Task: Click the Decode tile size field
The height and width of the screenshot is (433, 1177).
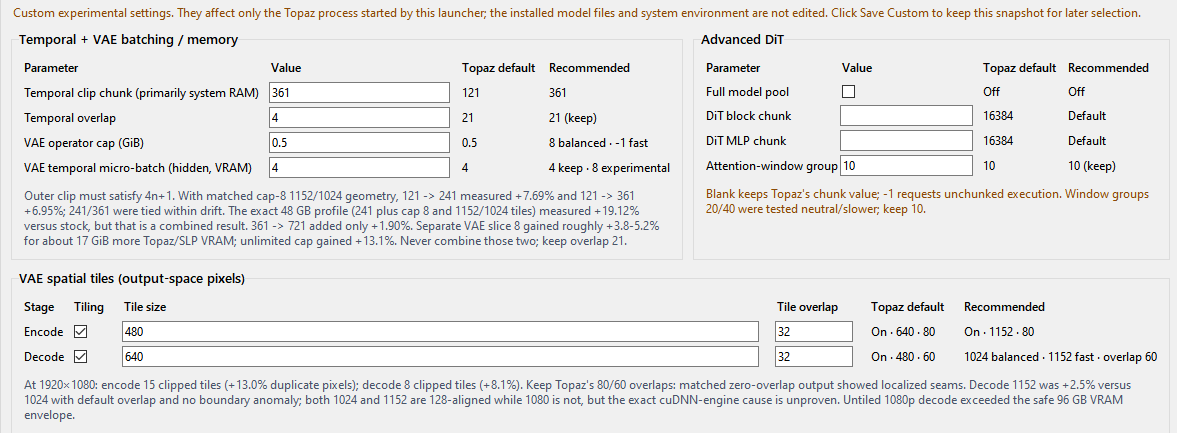Action: tap(441, 356)
